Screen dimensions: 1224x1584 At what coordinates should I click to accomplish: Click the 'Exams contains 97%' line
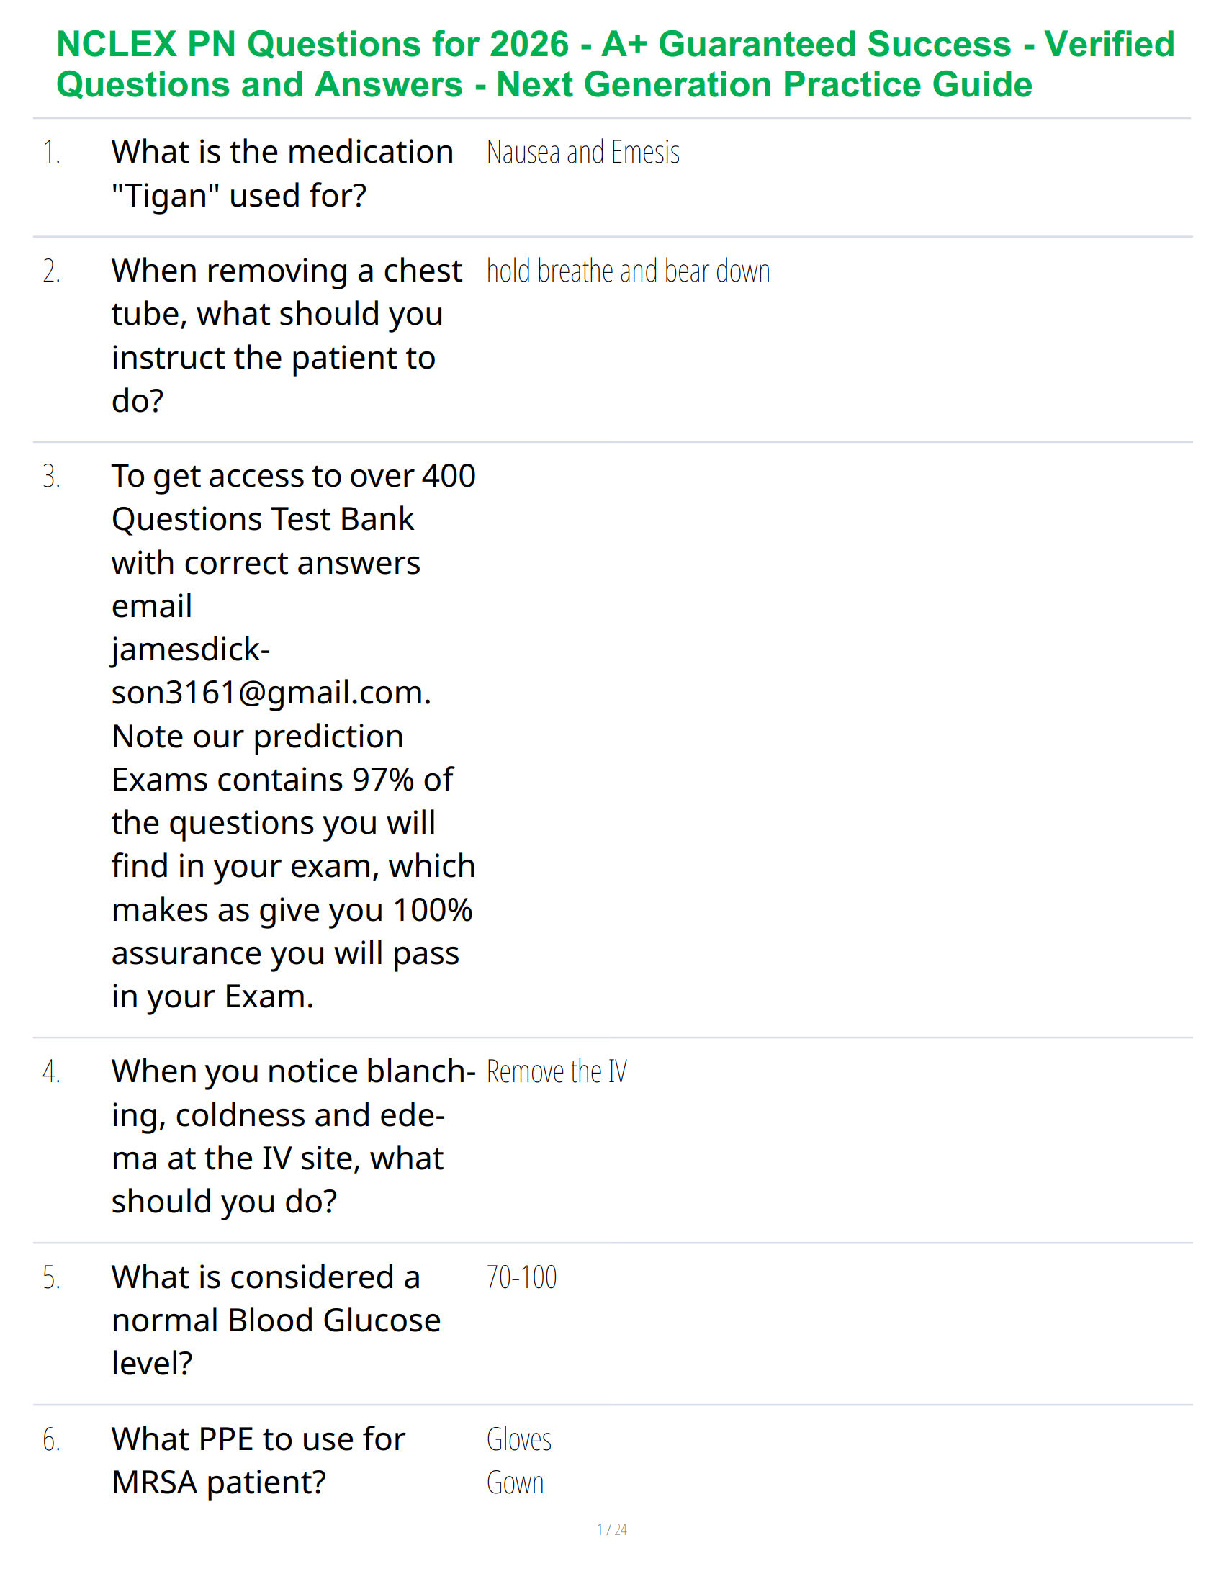(x=282, y=779)
